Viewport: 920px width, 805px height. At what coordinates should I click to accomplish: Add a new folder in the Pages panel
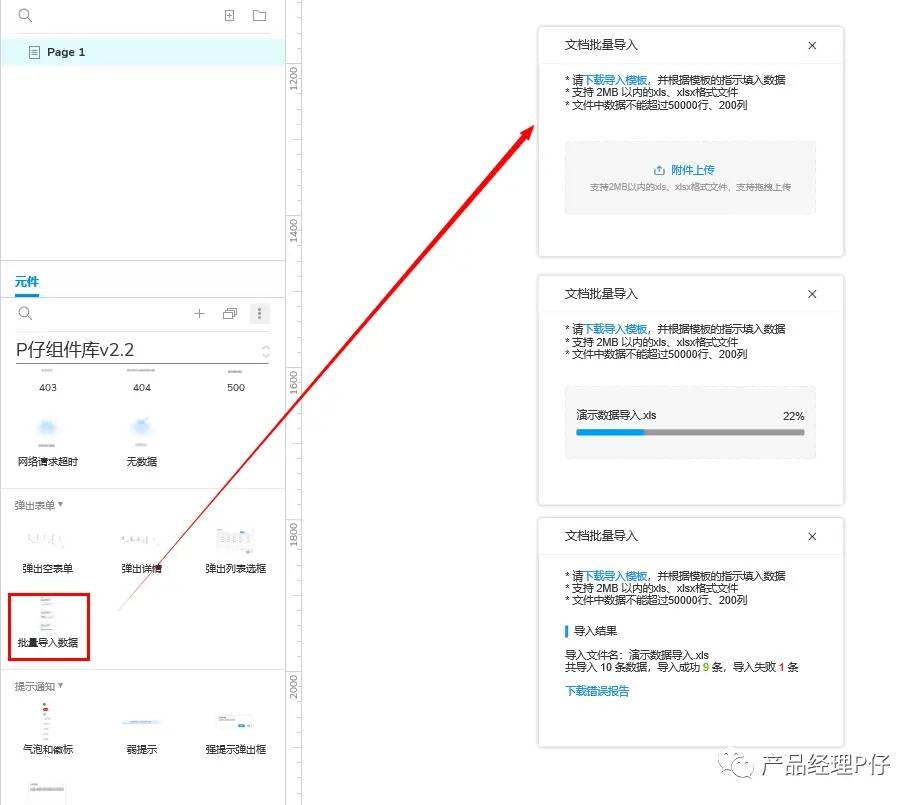click(259, 16)
